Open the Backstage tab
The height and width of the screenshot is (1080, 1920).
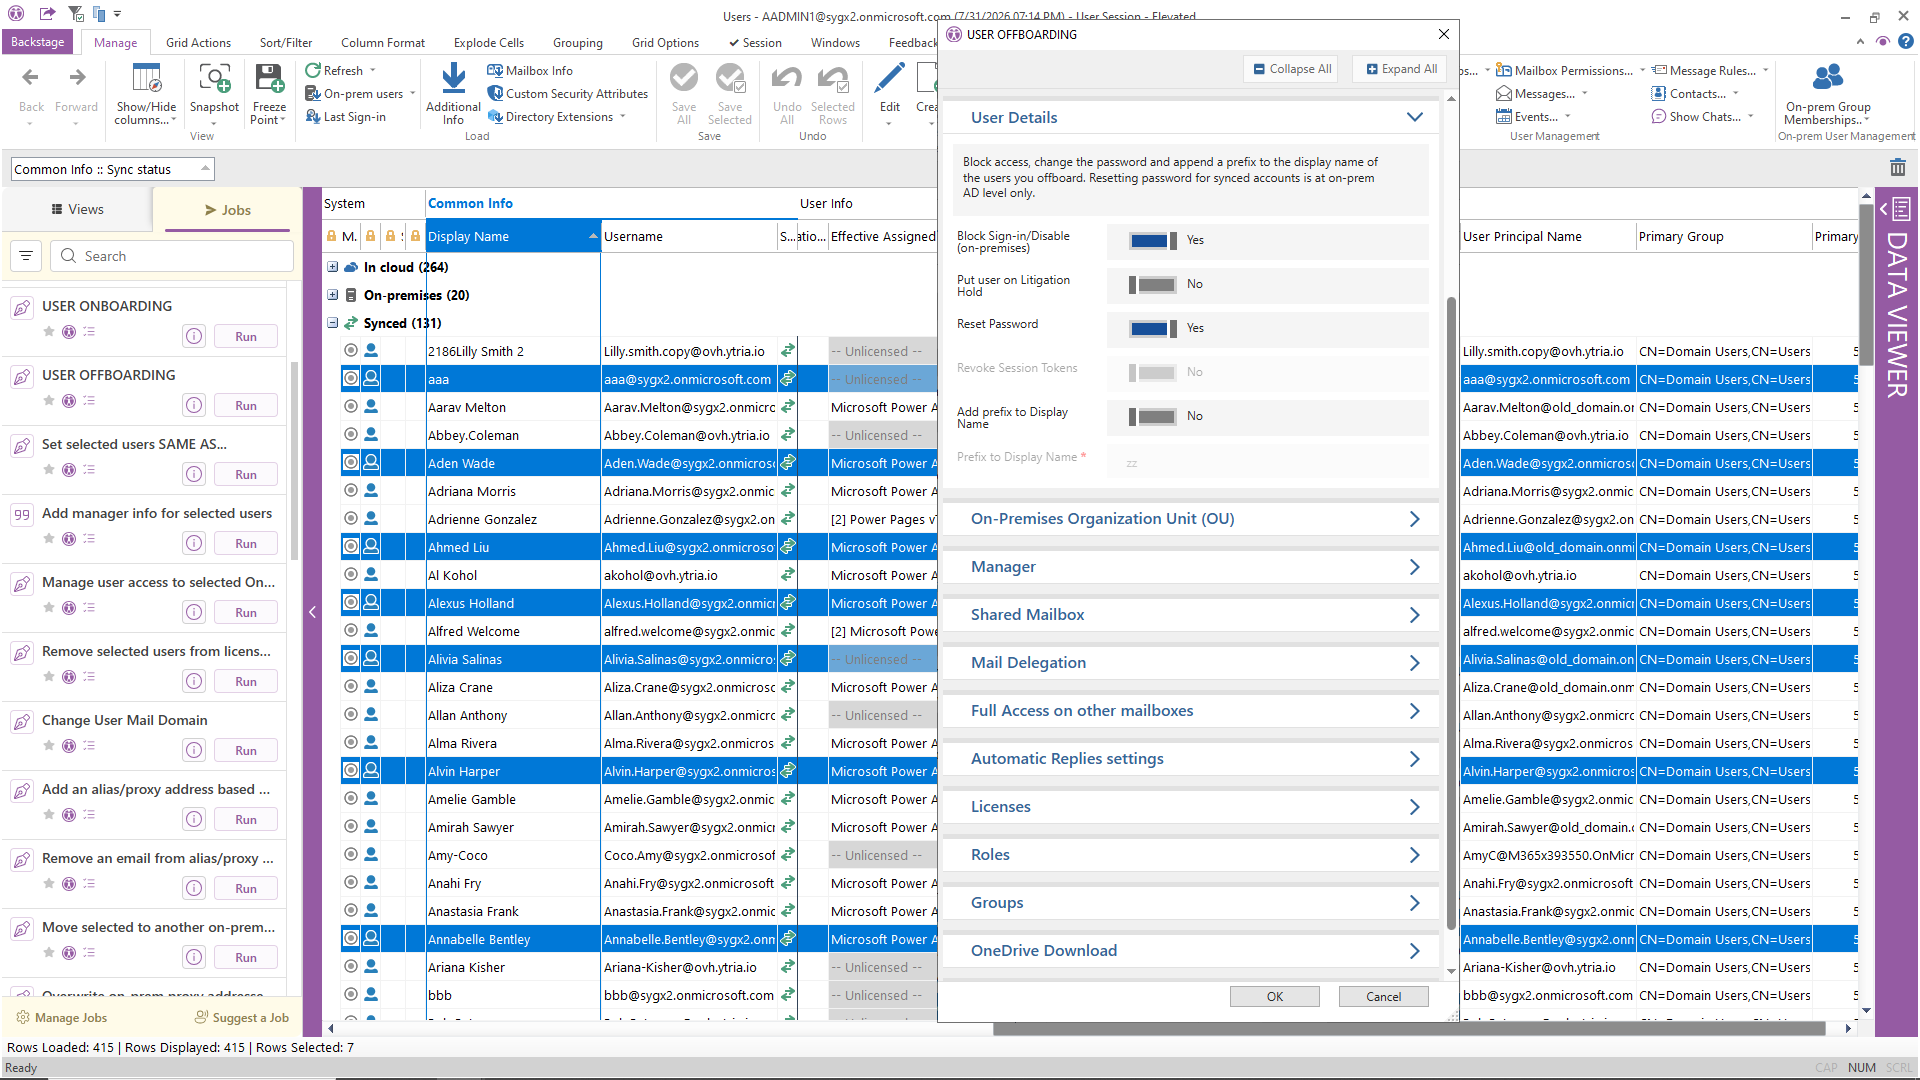(38, 42)
